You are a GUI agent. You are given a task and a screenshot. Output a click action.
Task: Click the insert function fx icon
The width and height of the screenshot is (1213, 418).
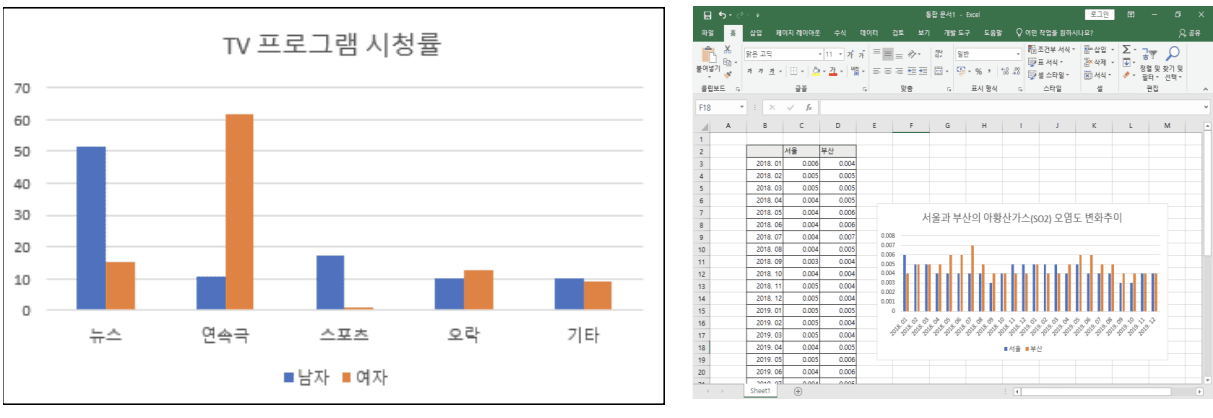pos(809,107)
